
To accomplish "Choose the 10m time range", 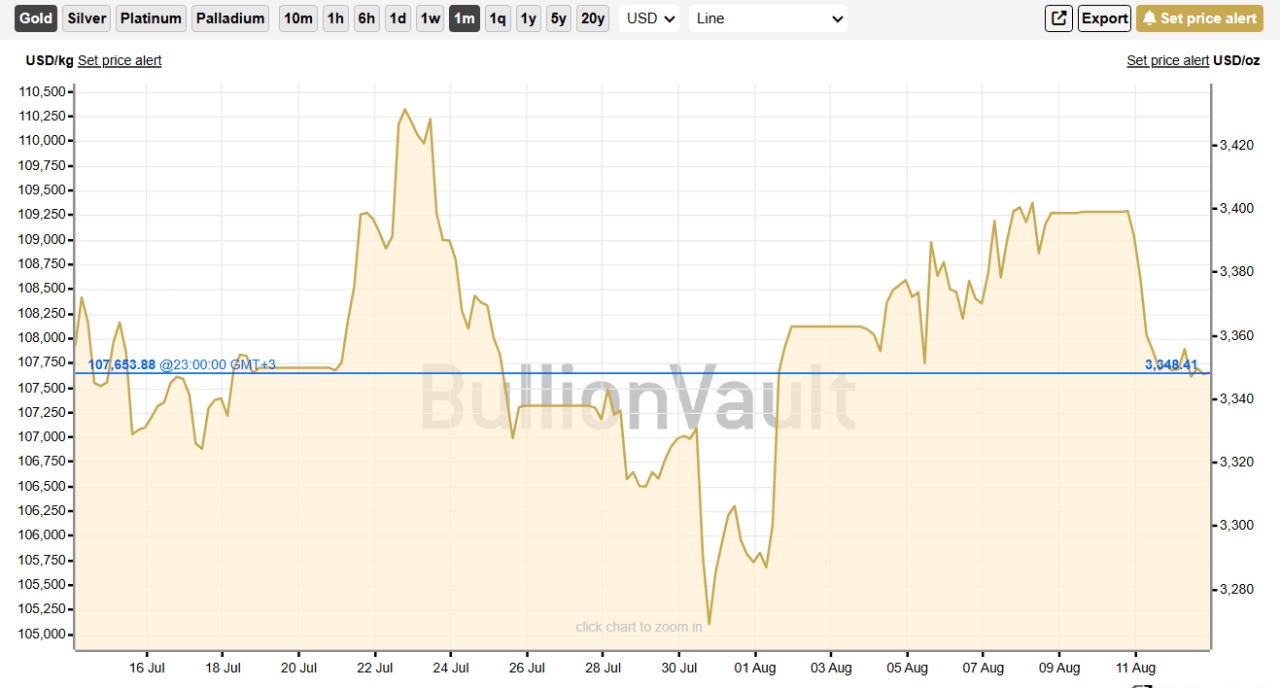I will tap(297, 18).
